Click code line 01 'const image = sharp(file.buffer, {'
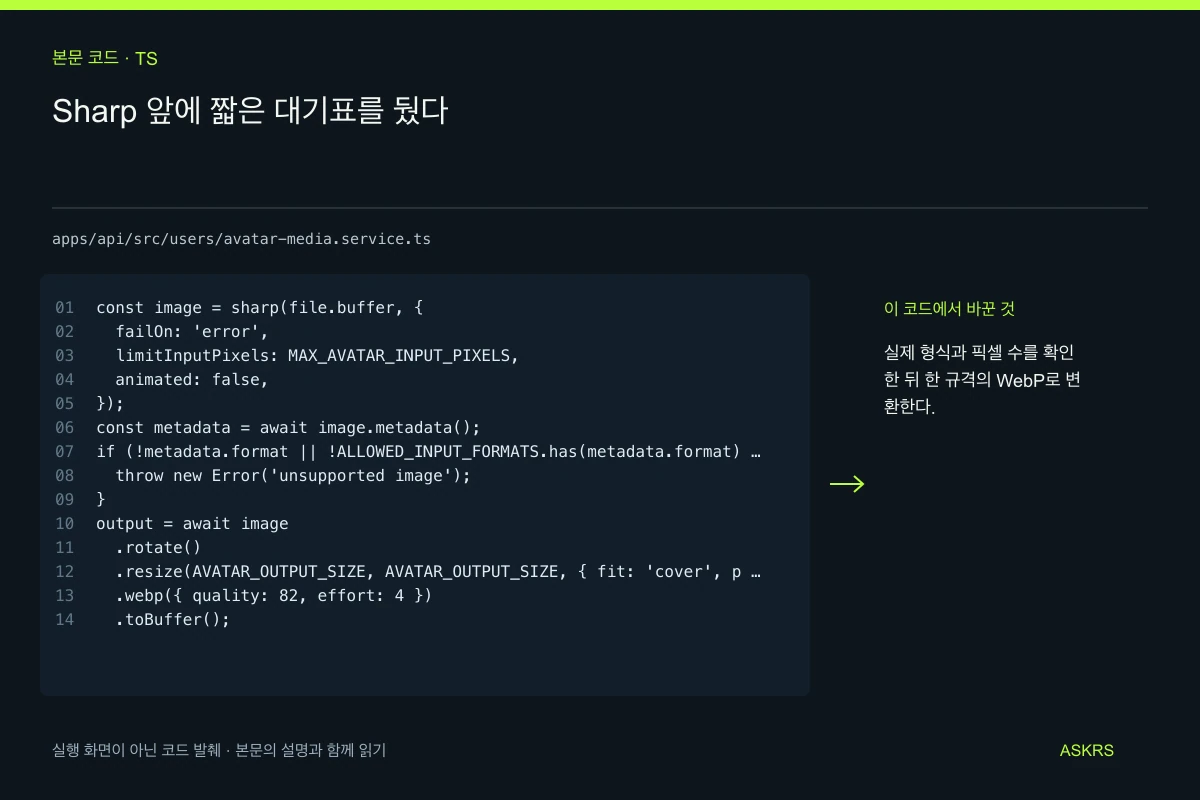Image resolution: width=1200 pixels, height=800 pixels. click(260, 307)
